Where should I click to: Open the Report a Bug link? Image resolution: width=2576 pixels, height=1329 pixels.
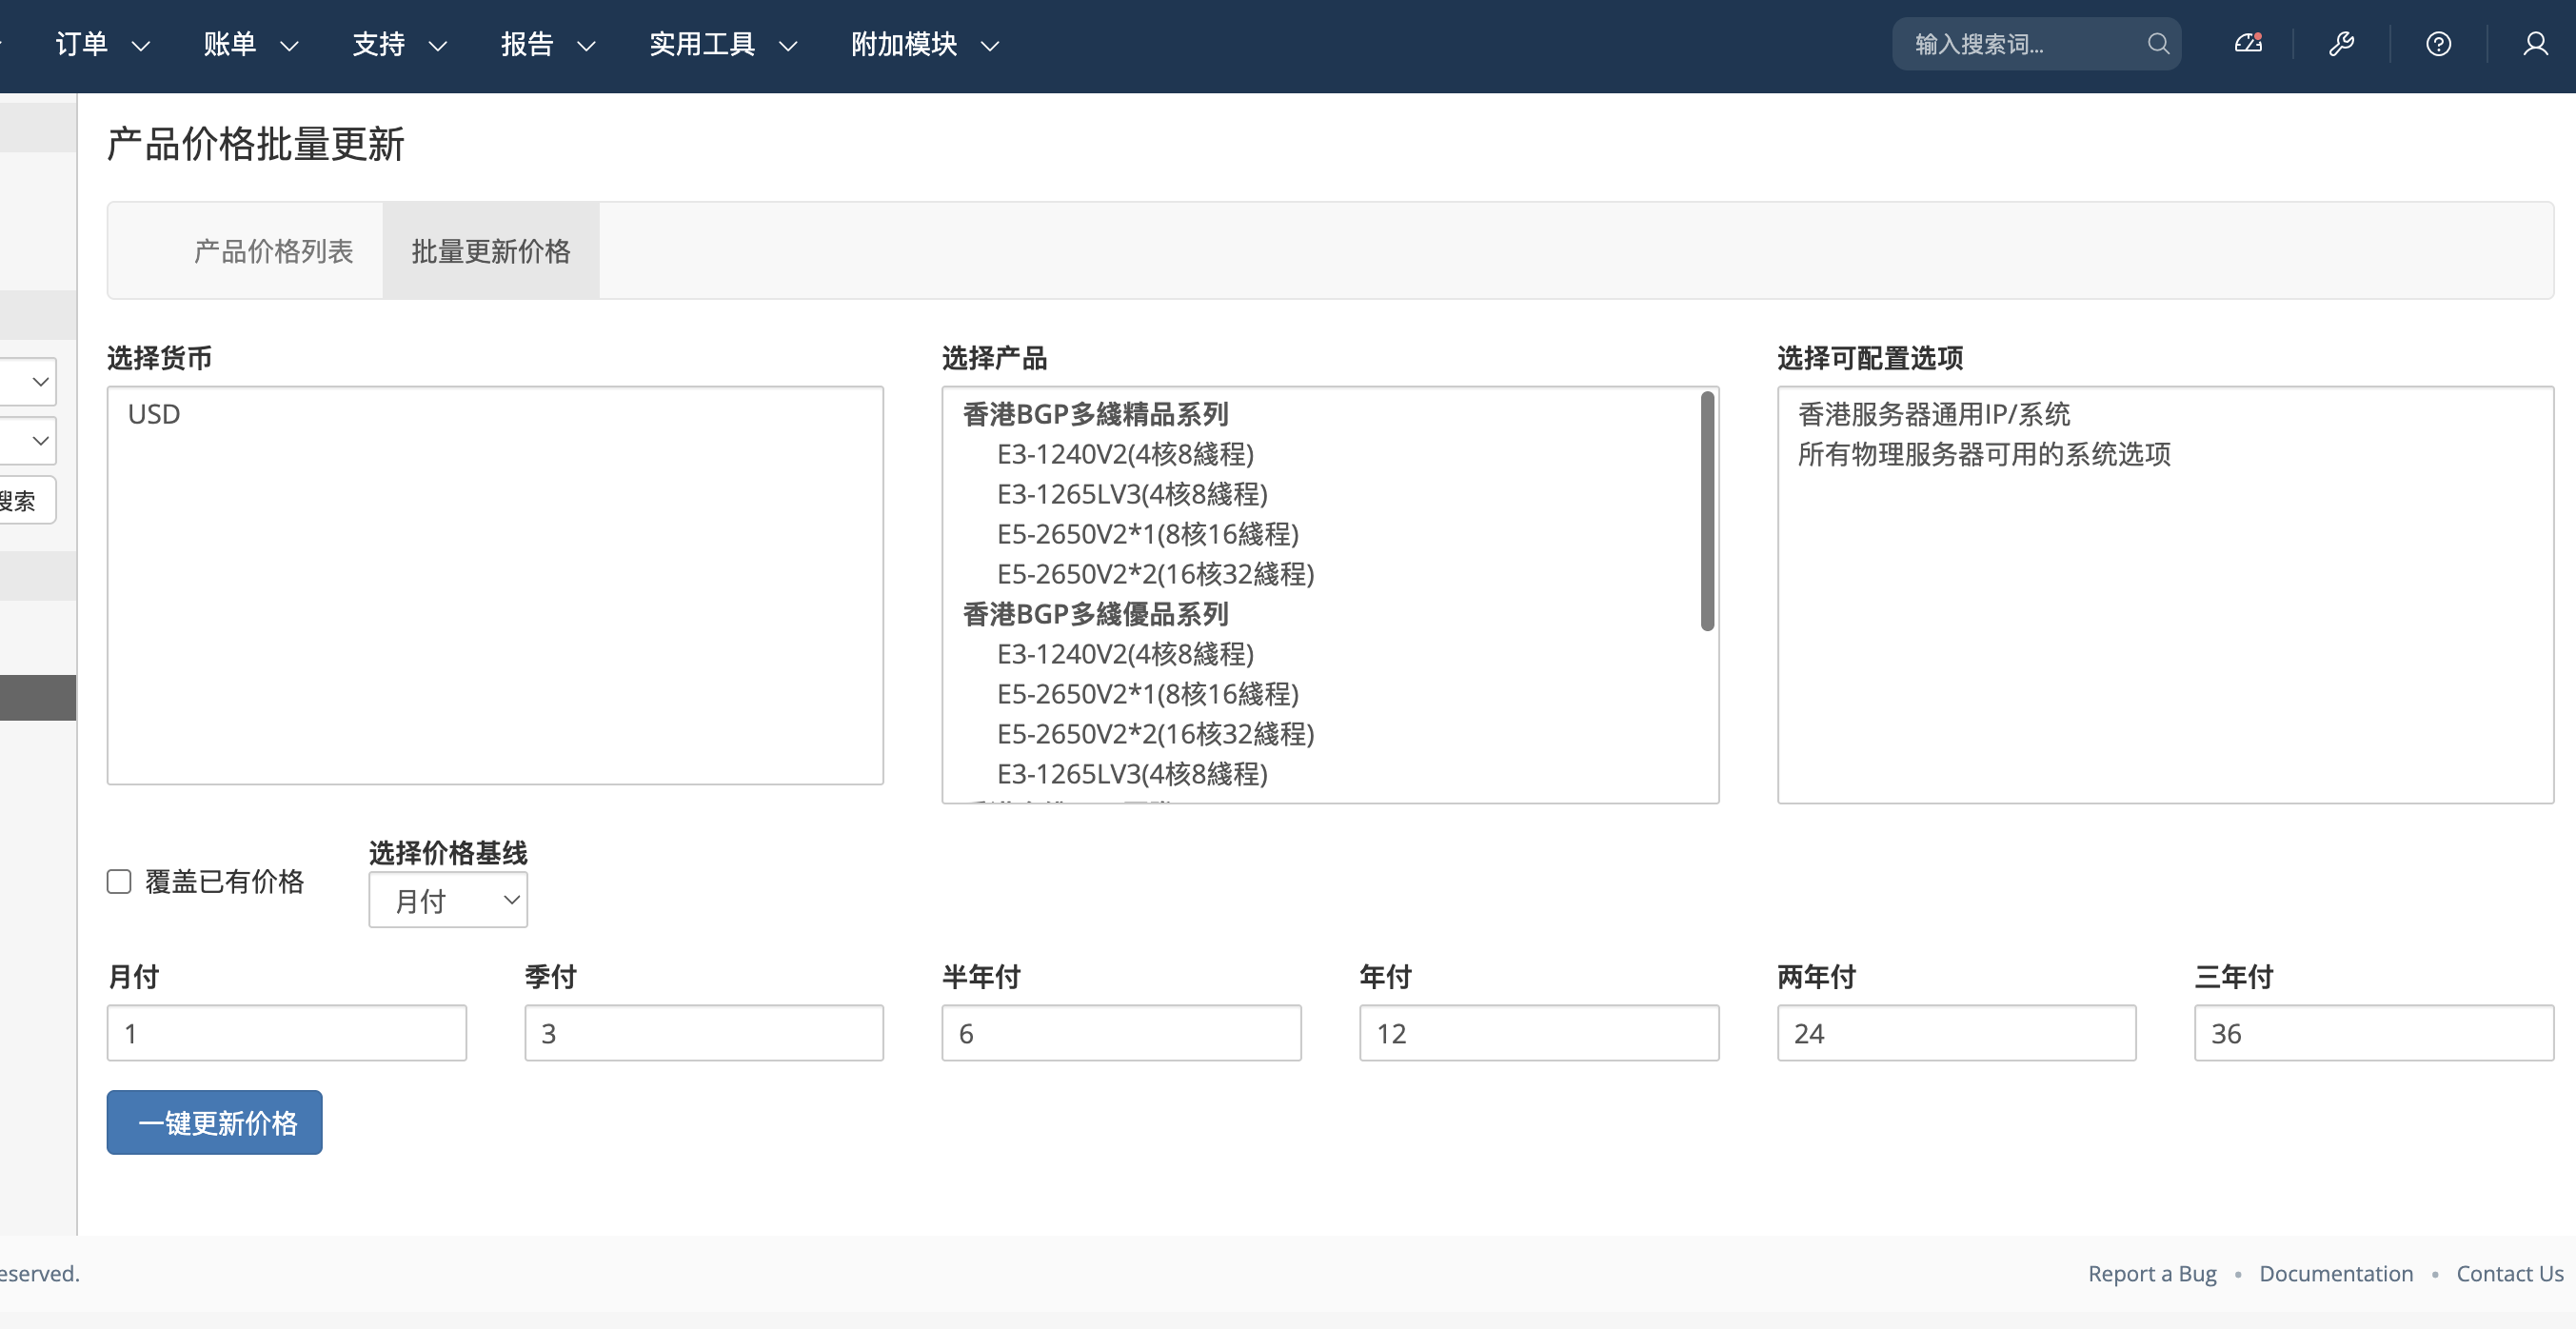pyautogui.click(x=2151, y=1273)
